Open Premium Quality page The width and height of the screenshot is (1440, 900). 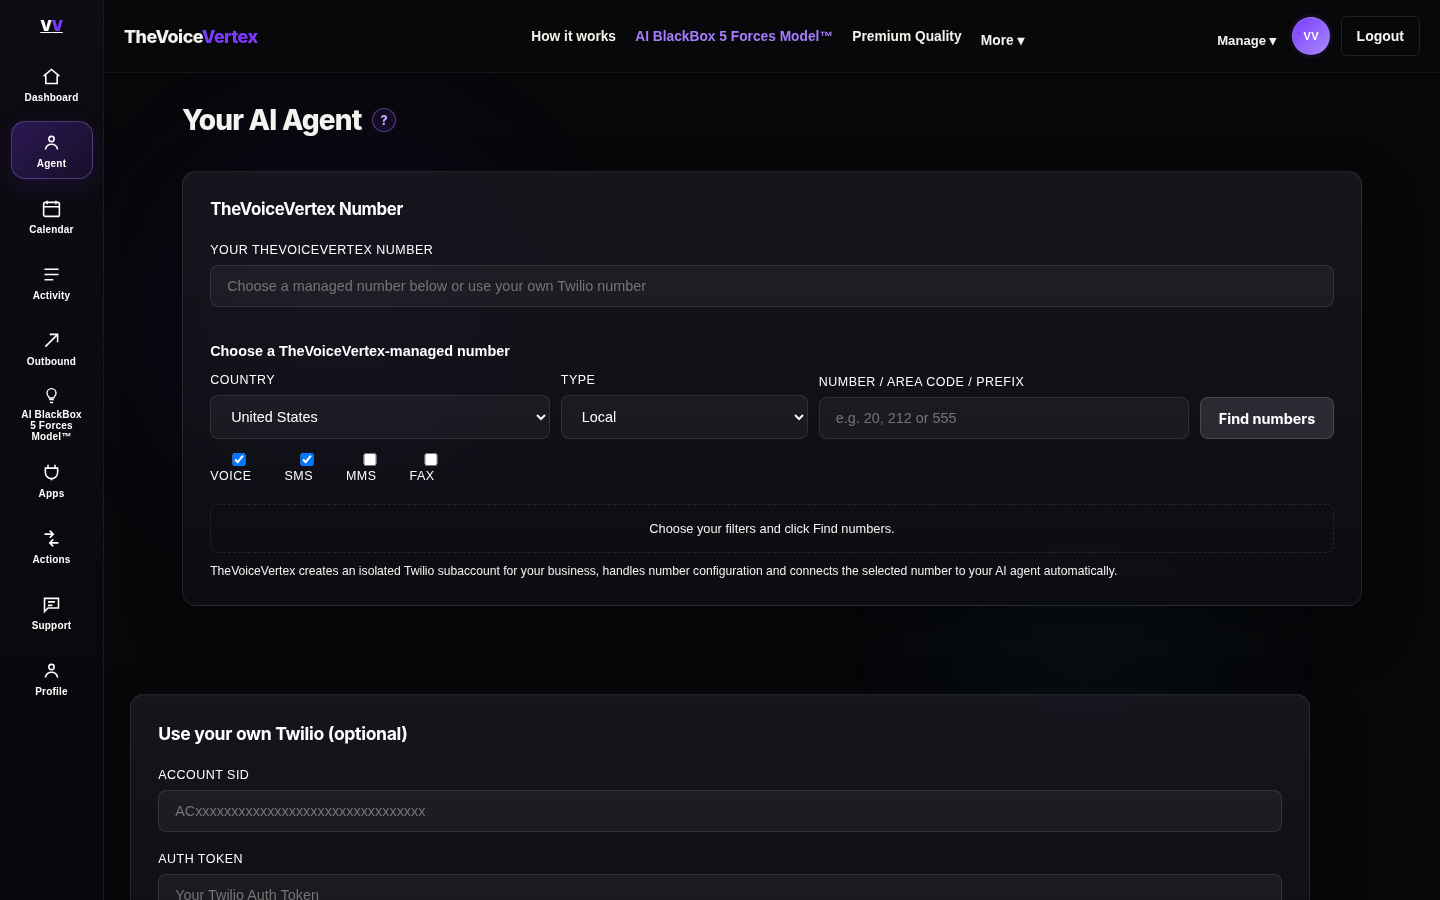(907, 36)
